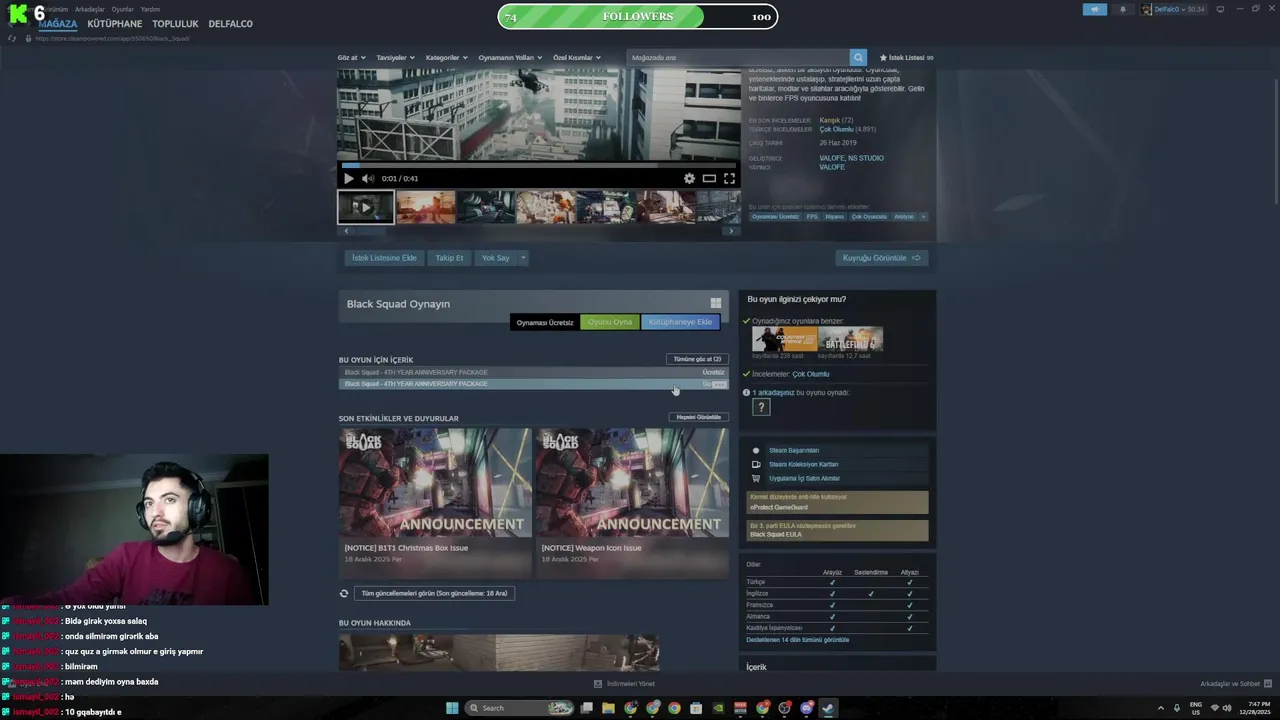Open DELFALCO profile tab

231,24
